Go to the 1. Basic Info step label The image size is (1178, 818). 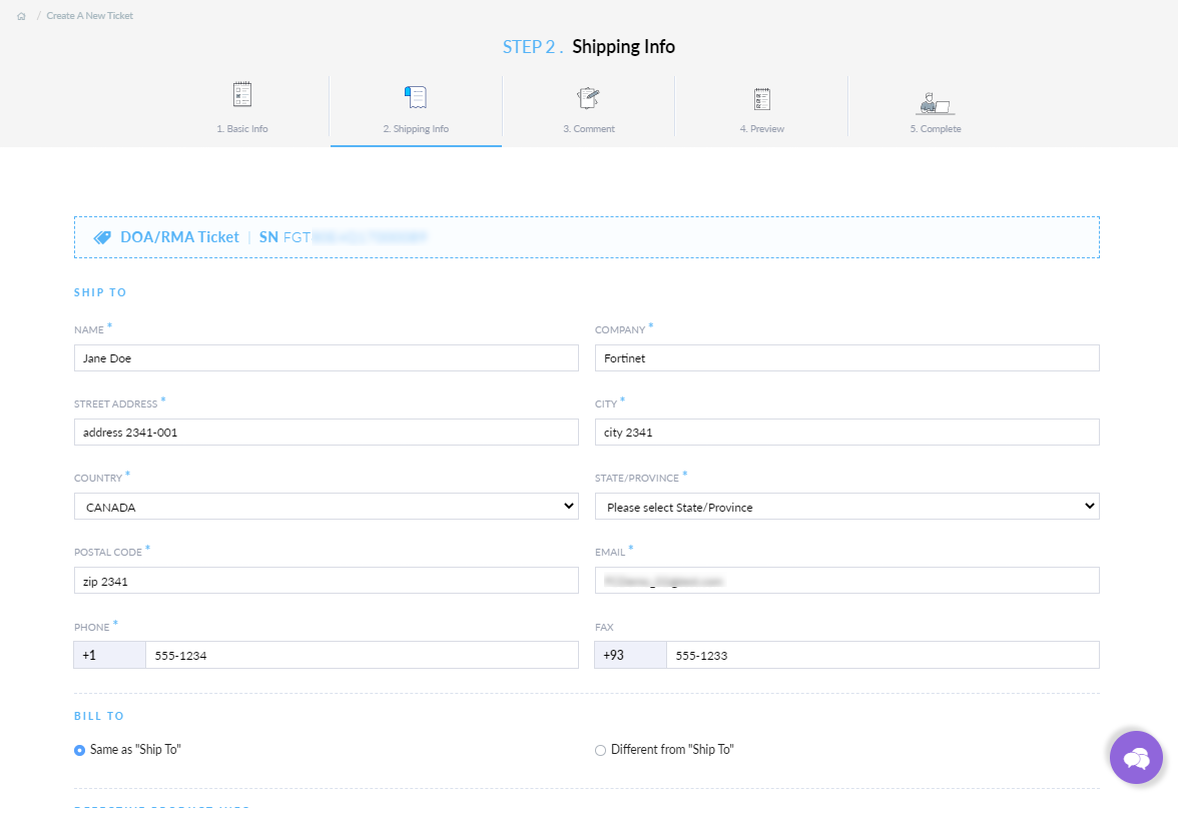242,129
